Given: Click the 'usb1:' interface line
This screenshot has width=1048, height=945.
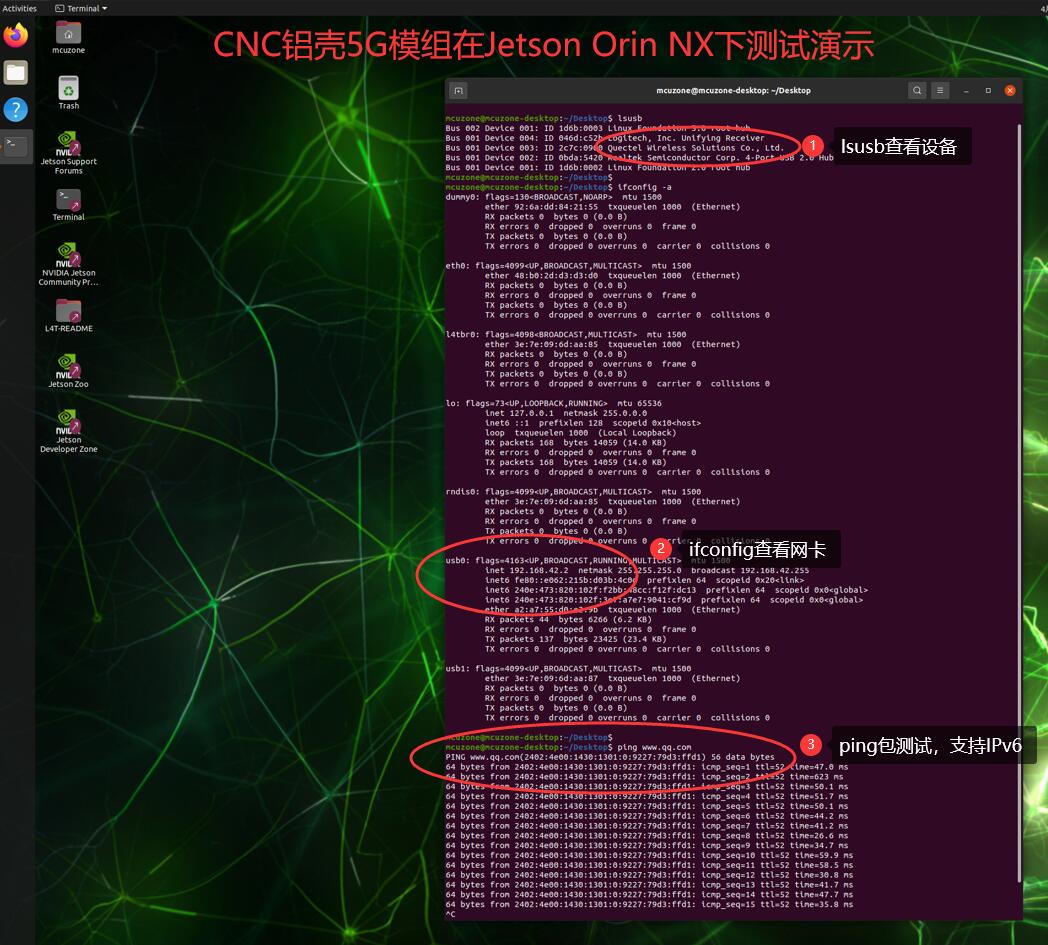Looking at the screenshot, I should click(x=568, y=669).
